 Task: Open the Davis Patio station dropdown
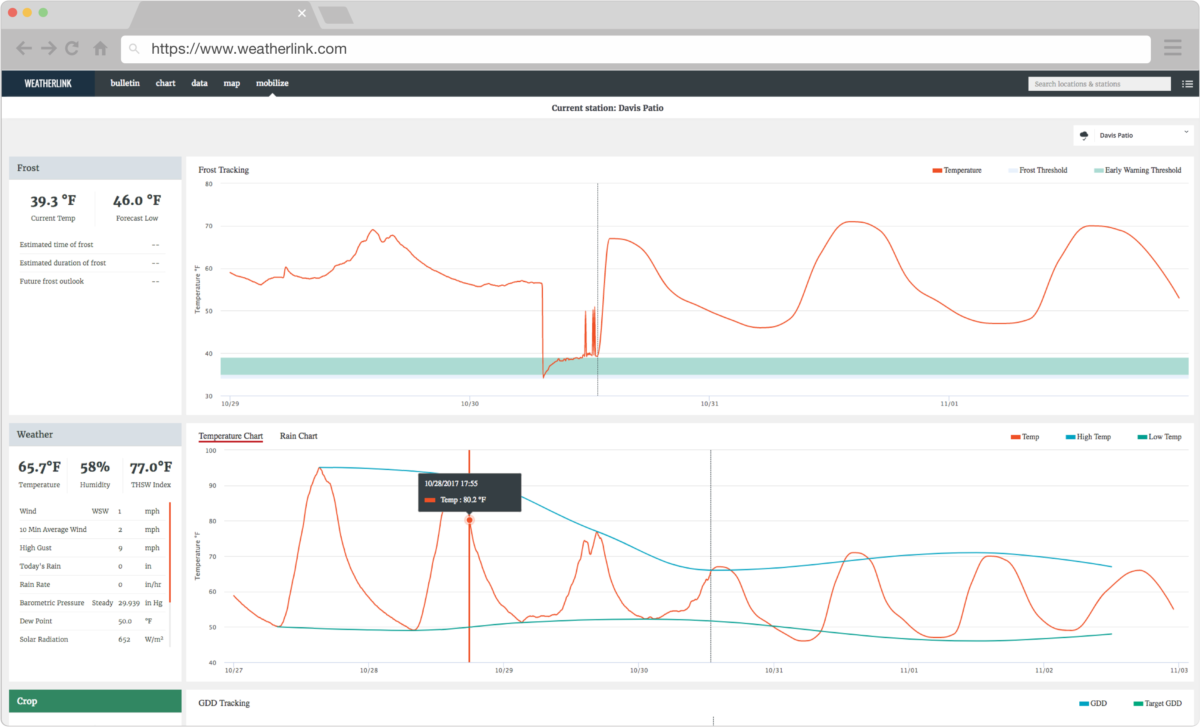click(1185, 131)
